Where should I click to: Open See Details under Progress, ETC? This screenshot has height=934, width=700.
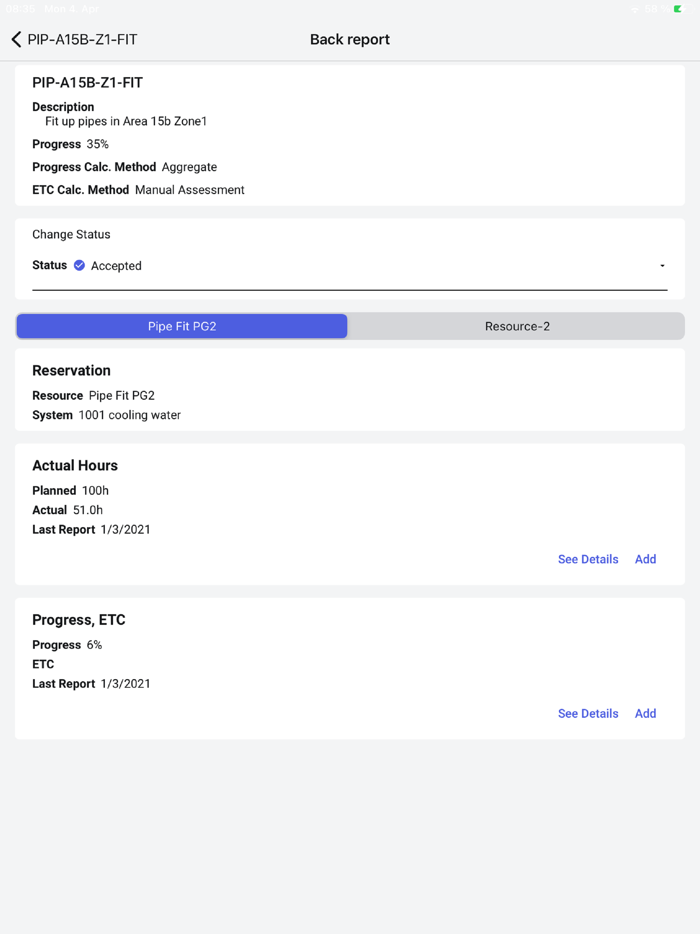(588, 713)
